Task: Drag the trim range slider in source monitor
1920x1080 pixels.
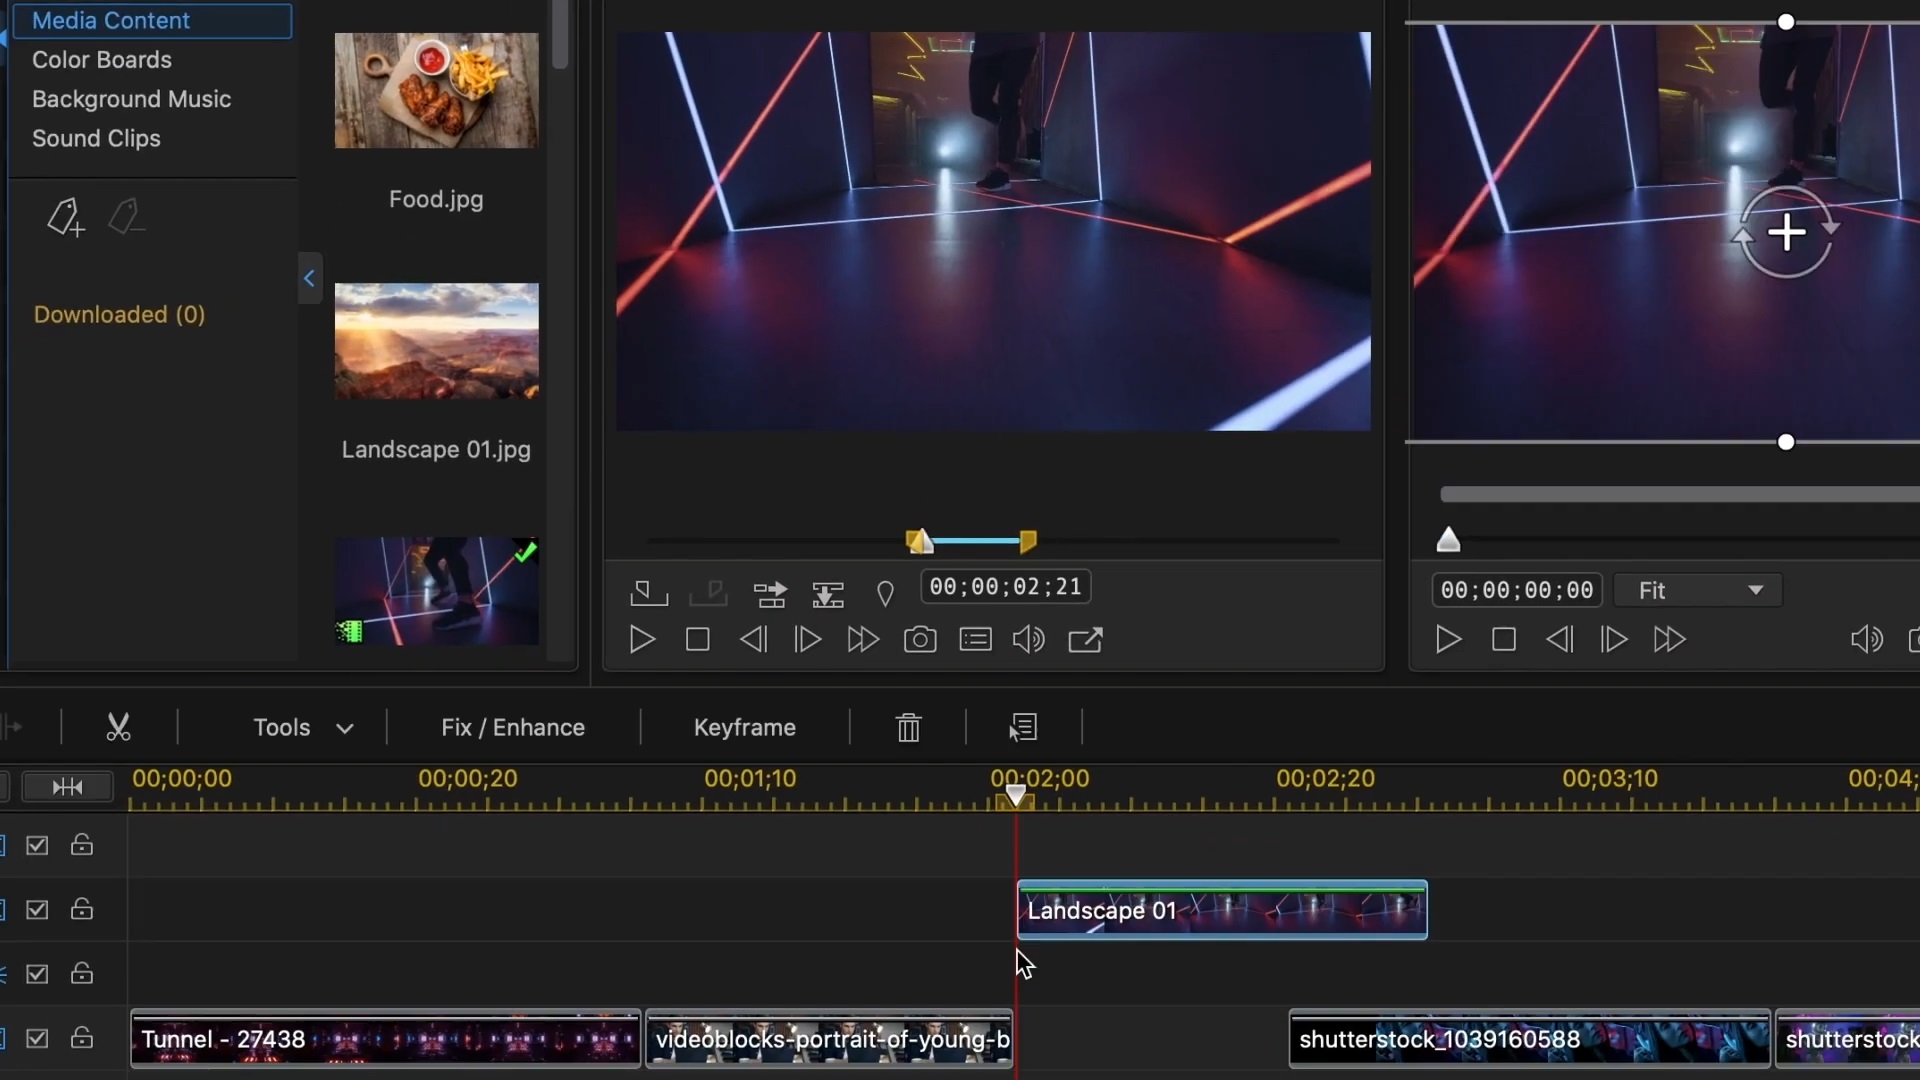Action: [x=973, y=541]
